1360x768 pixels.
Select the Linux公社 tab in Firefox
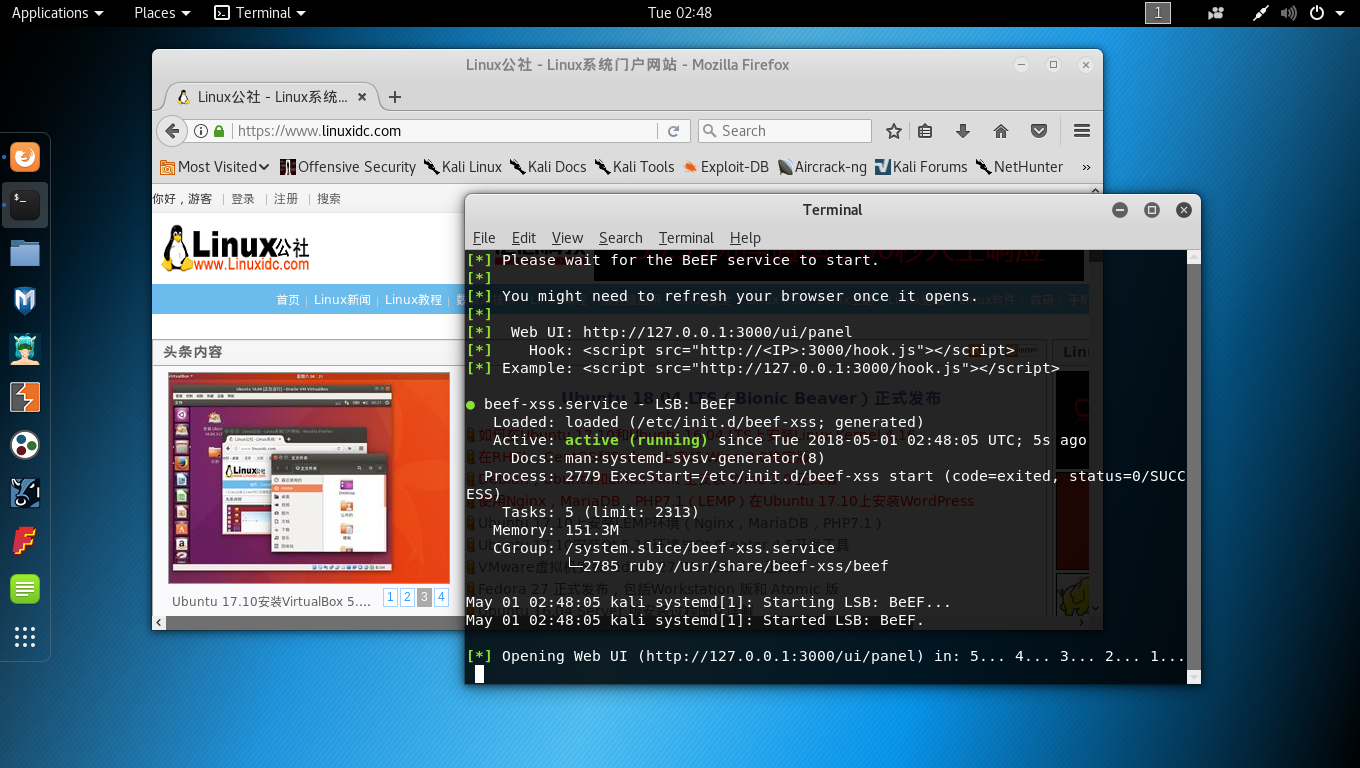click(x=268, y=97)
